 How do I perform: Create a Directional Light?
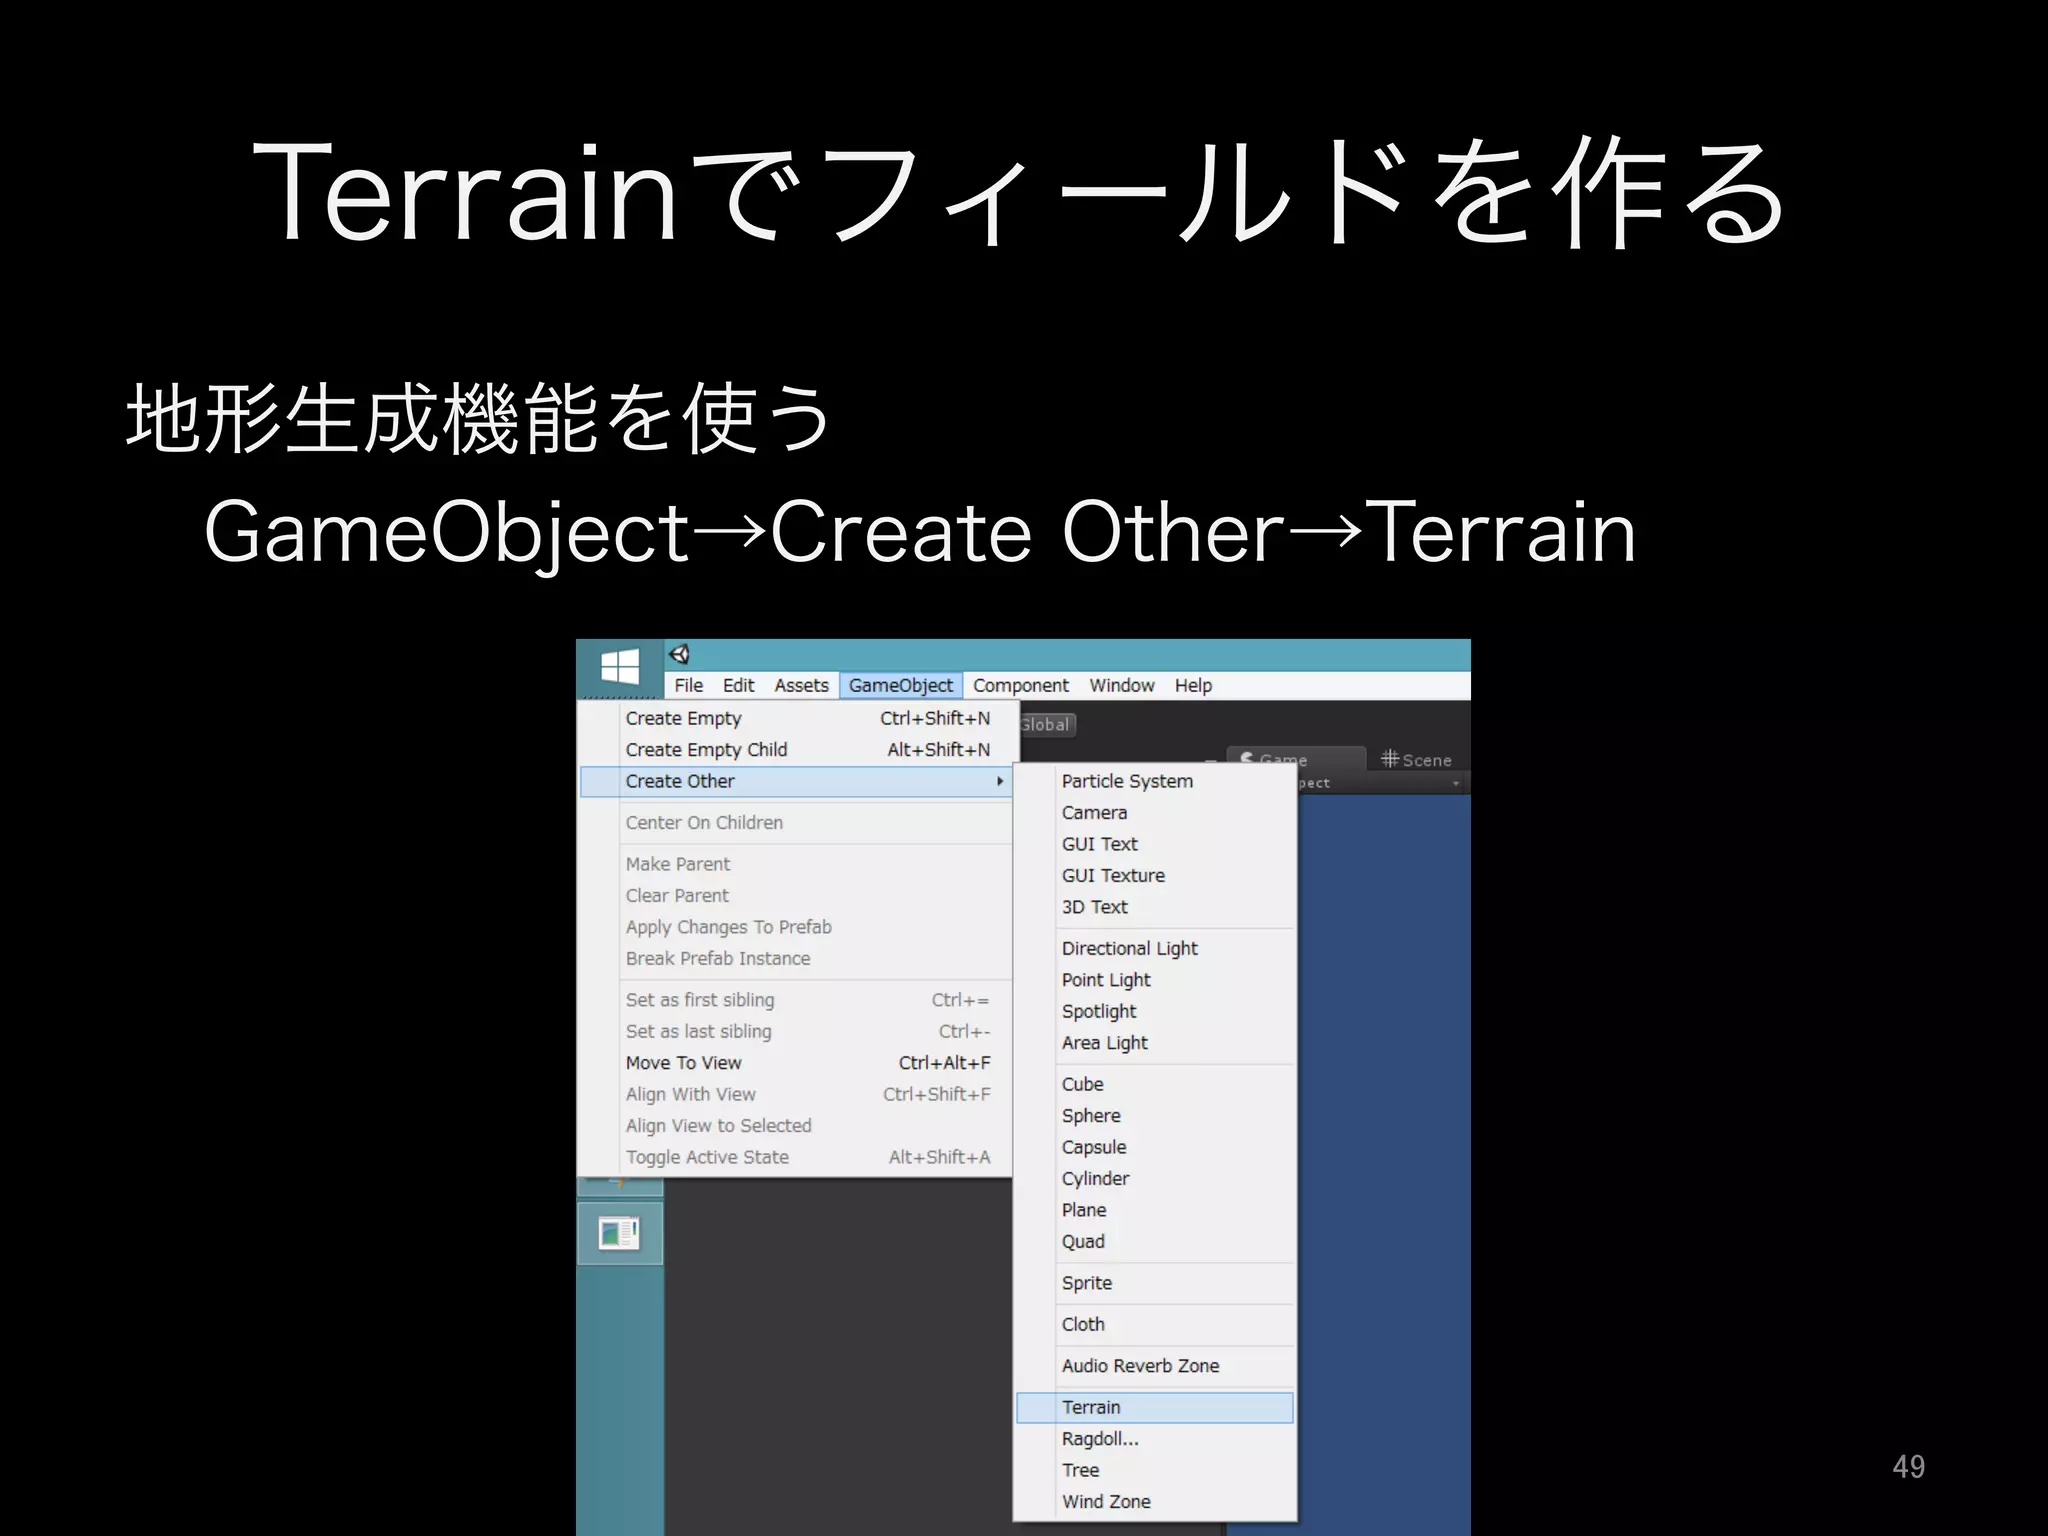(1155, 948)
